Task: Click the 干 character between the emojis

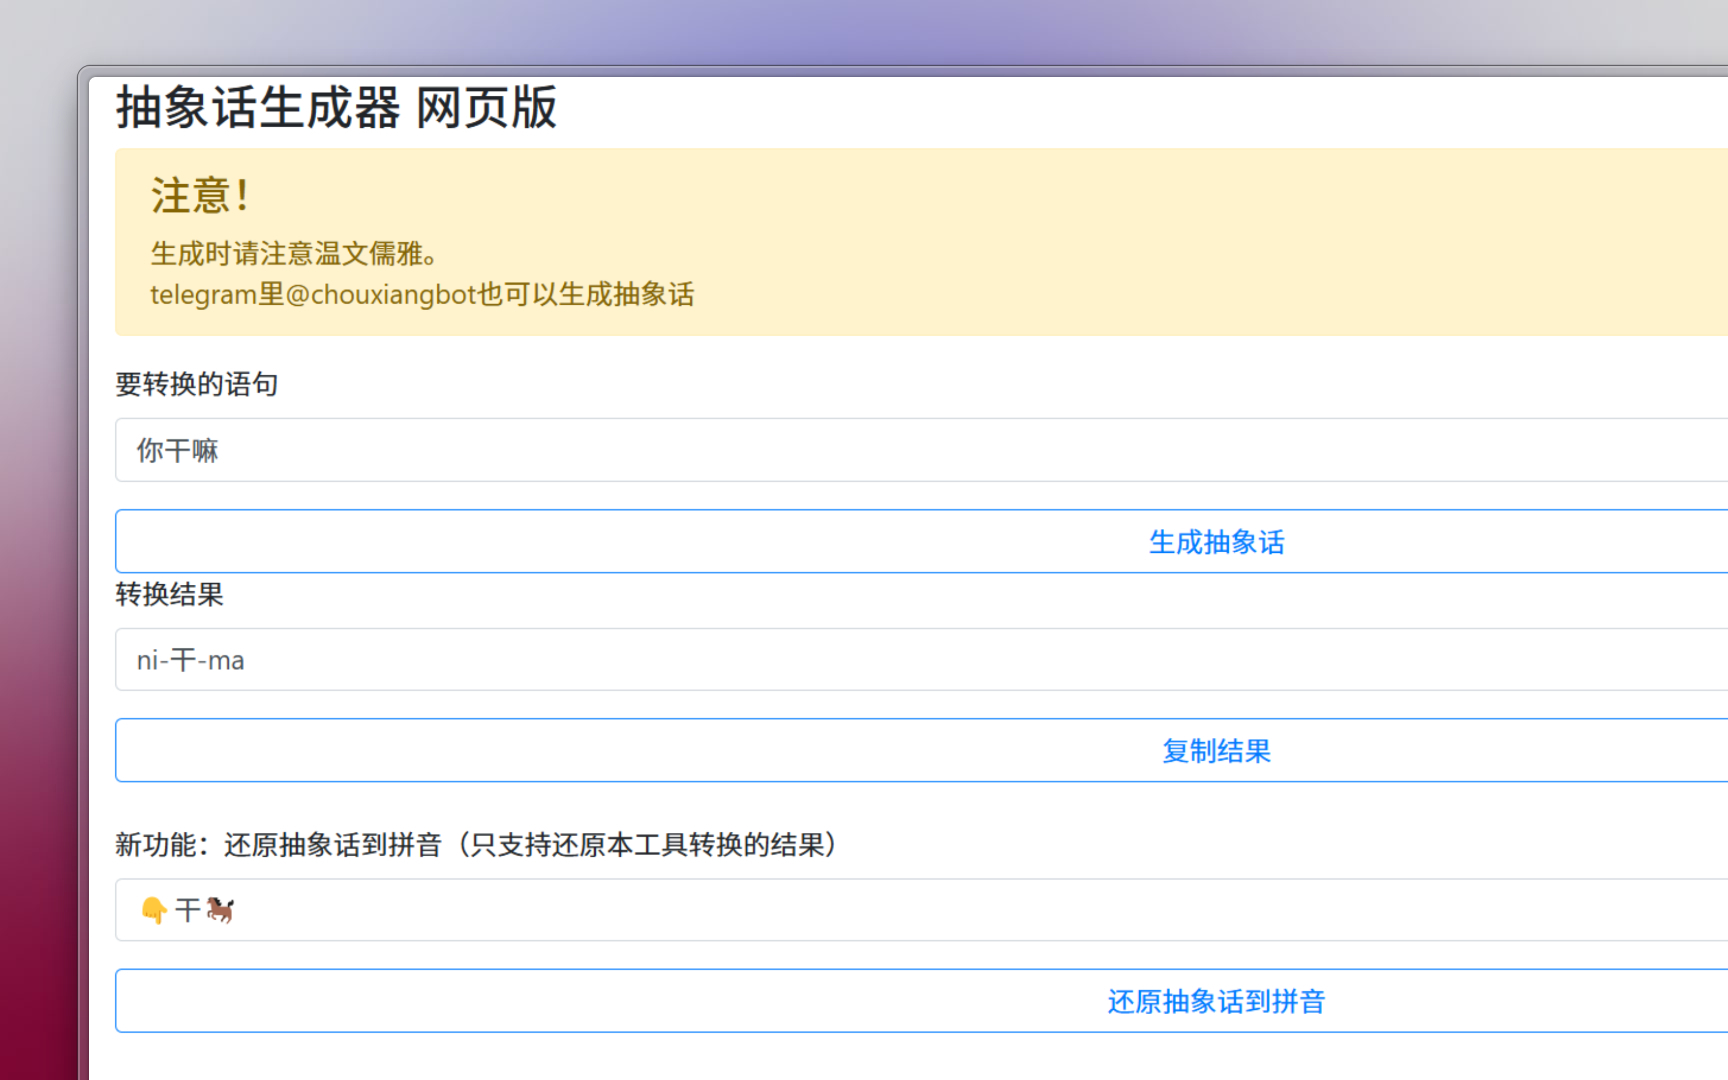Action: pyautogui.click(x=187, y=910)
